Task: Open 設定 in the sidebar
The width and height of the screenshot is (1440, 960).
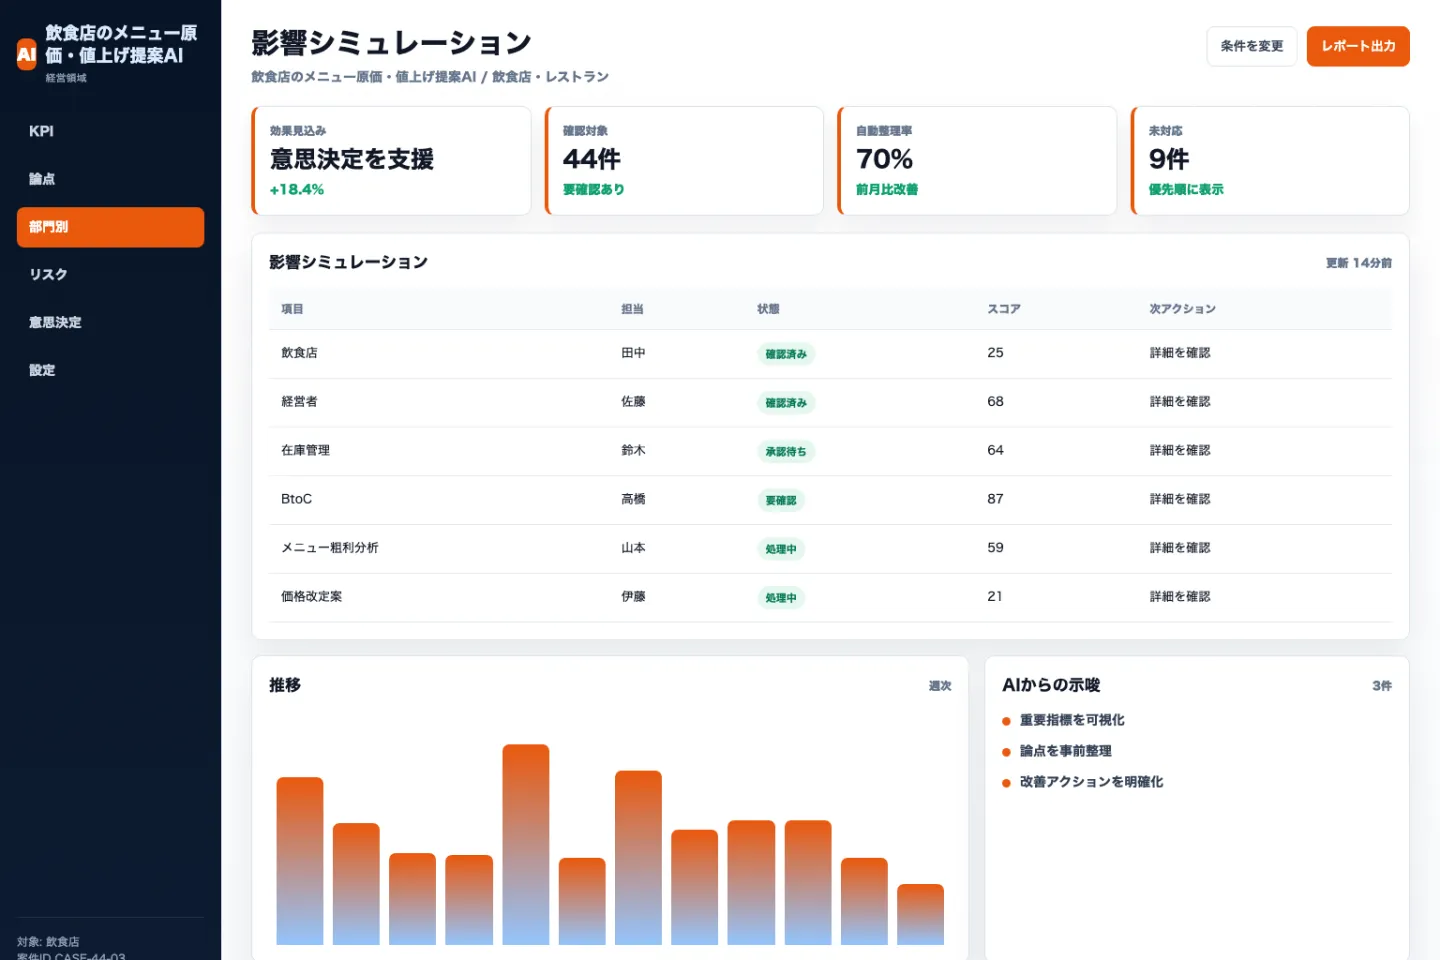Action: pos(110,370)
